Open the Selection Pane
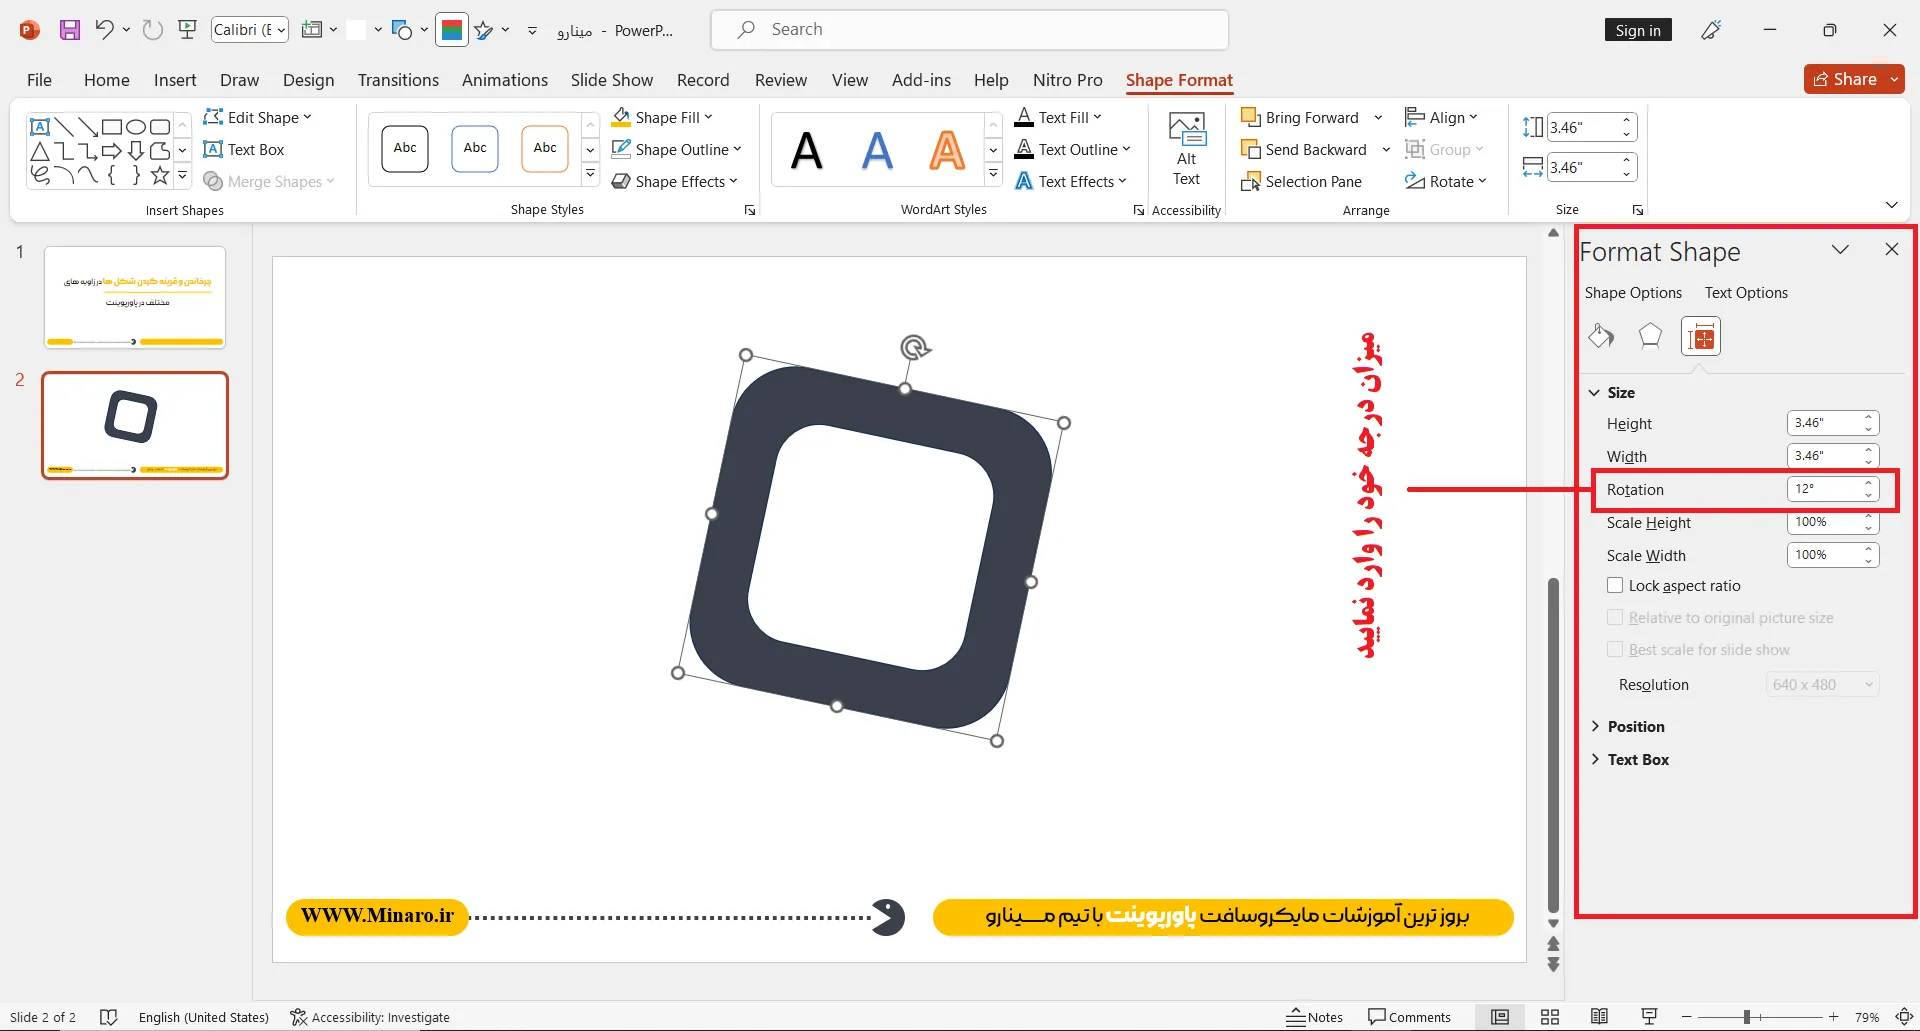The image size is (1920, 1031). point(1301,181)
